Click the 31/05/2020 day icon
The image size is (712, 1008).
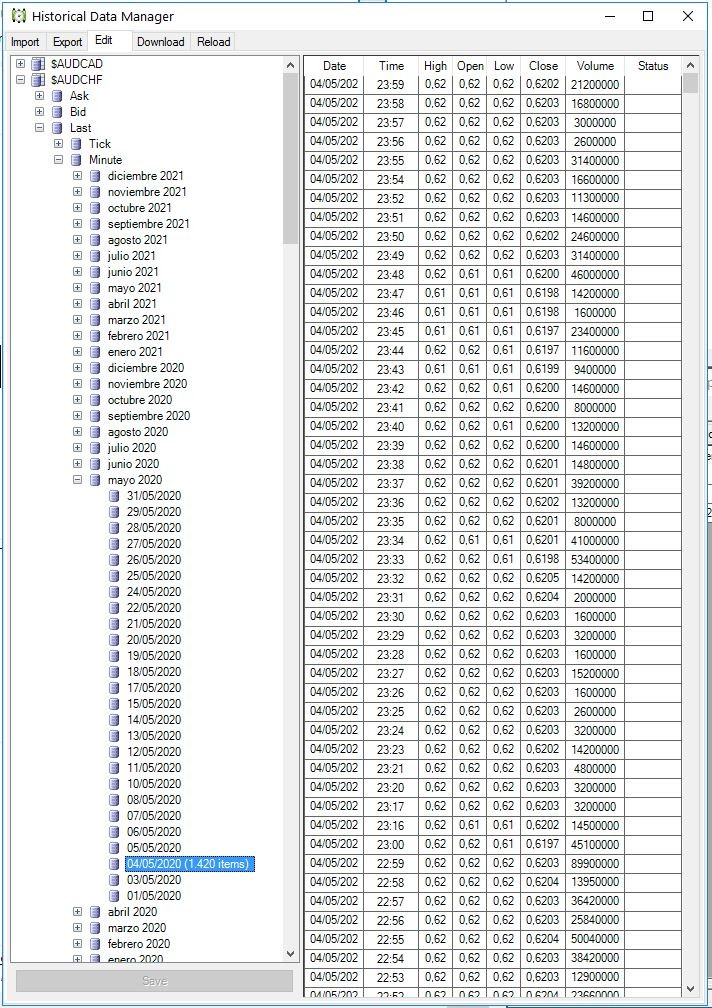[114, 496]
